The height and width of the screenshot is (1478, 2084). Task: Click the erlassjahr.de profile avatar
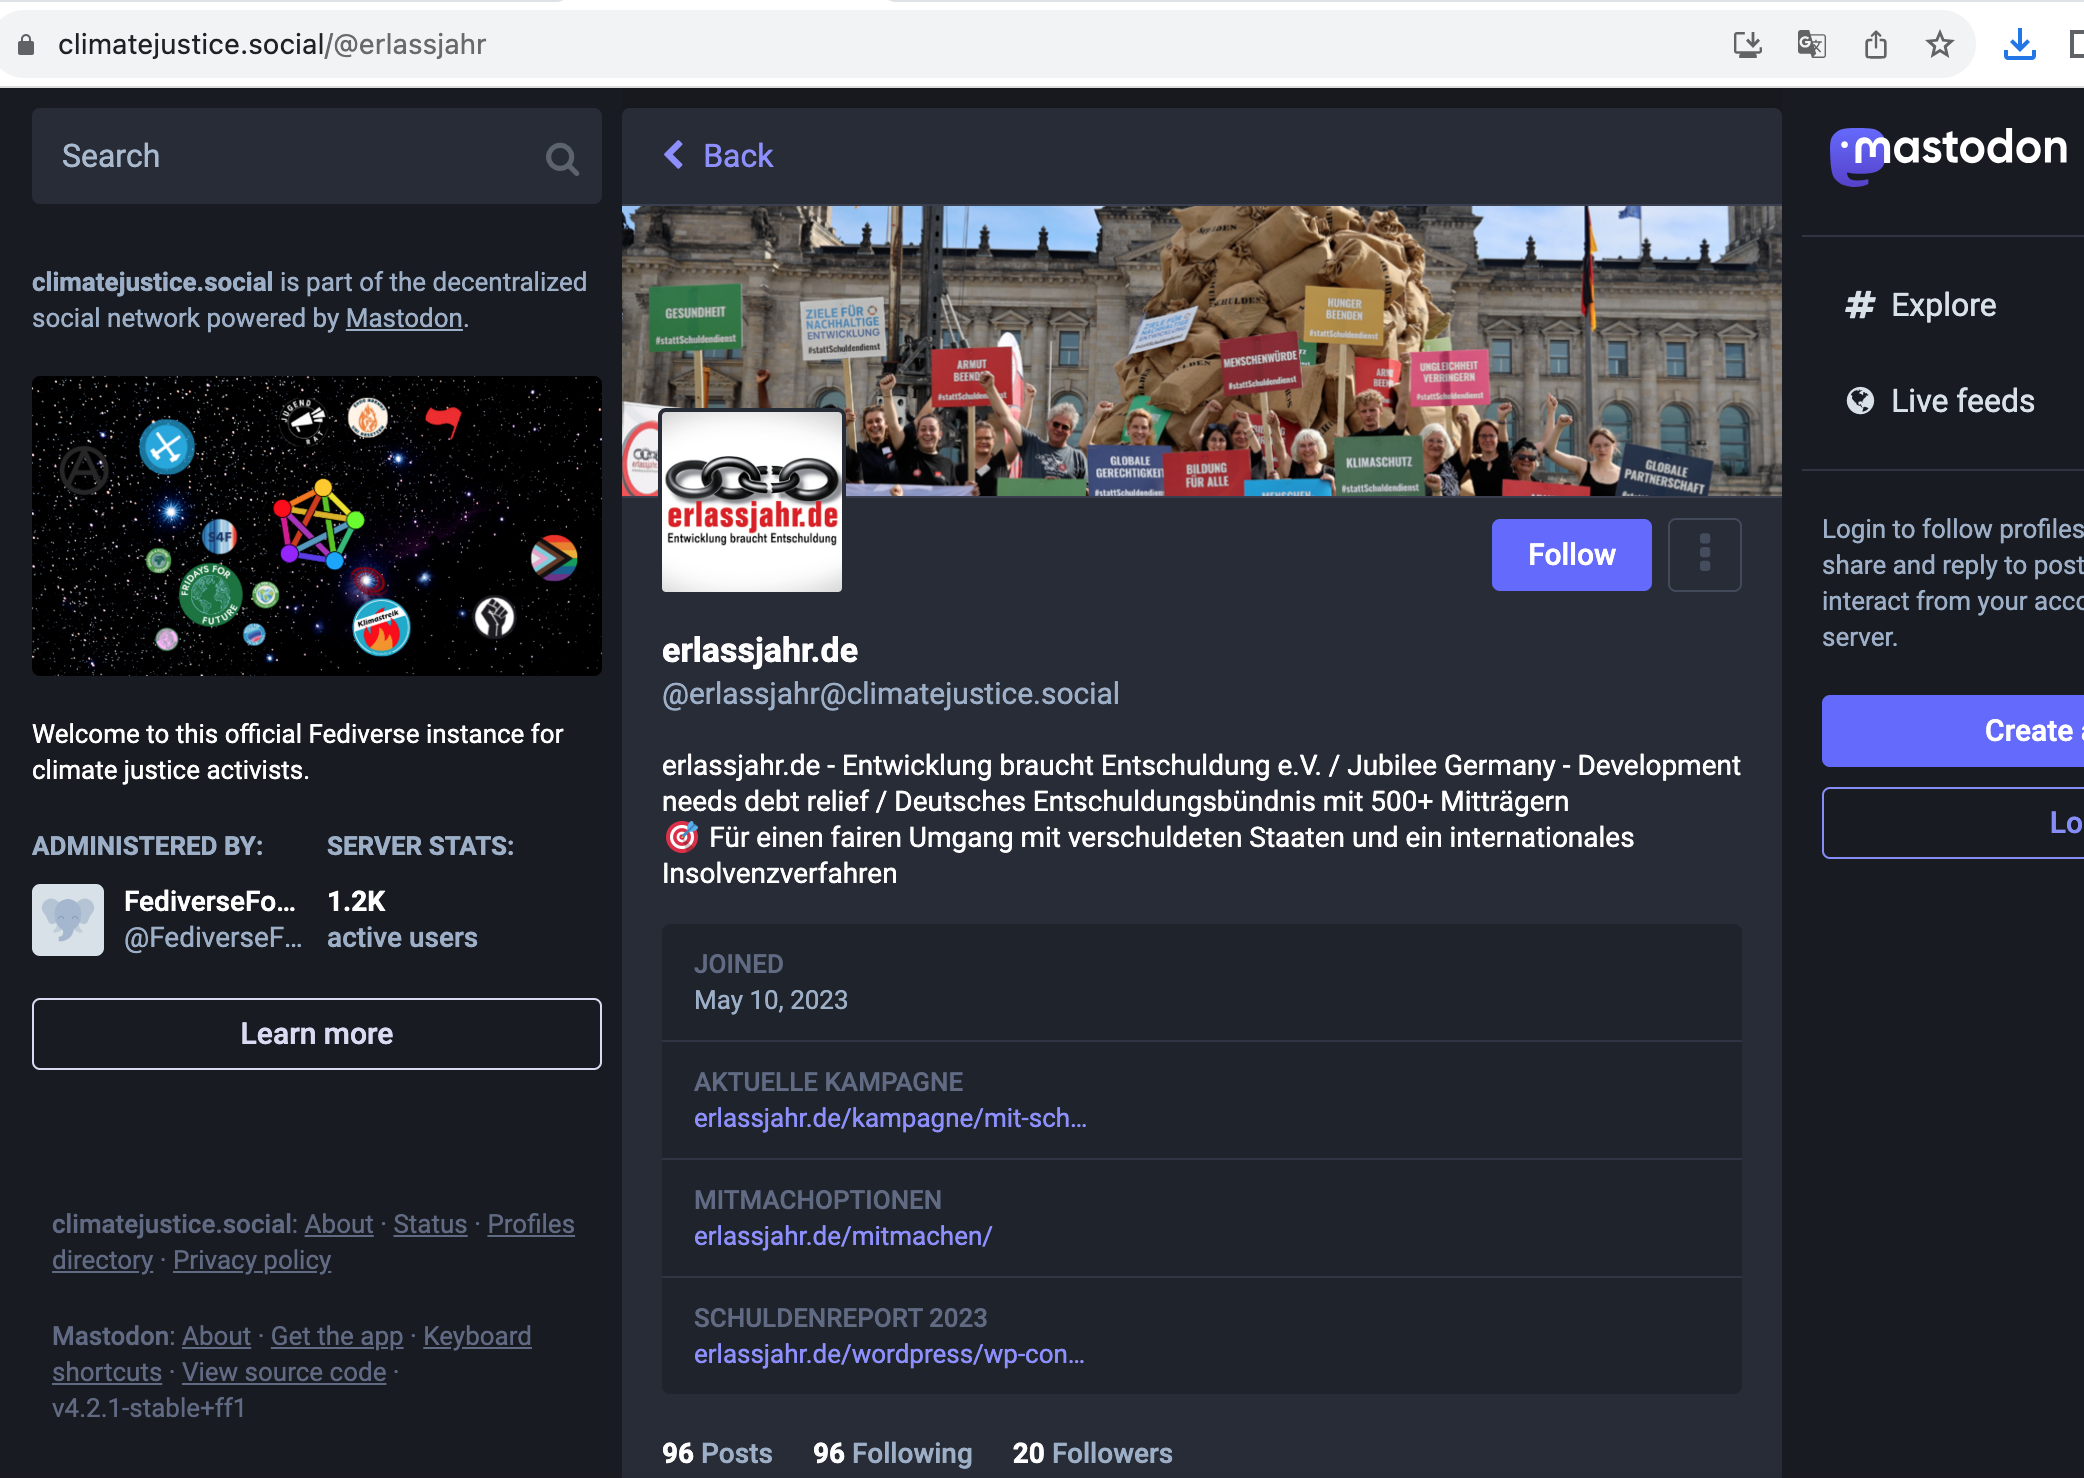tap(751, 501)
